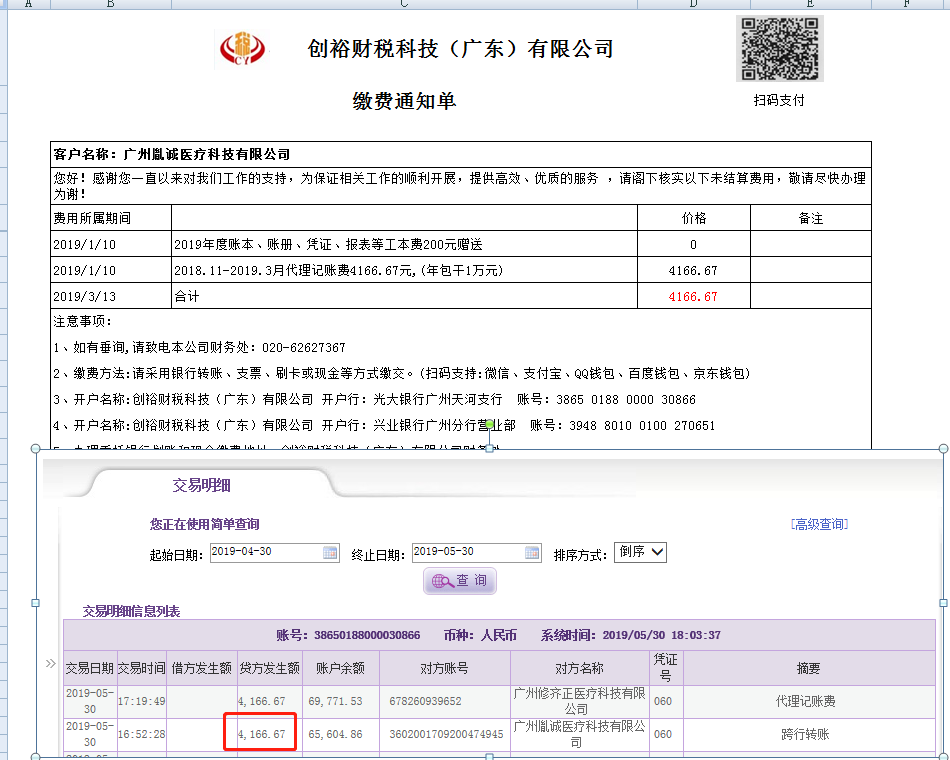This screenshot has width=950, height=760.
Task: Open calendar picker for end date
Action: tap(532, 553)
